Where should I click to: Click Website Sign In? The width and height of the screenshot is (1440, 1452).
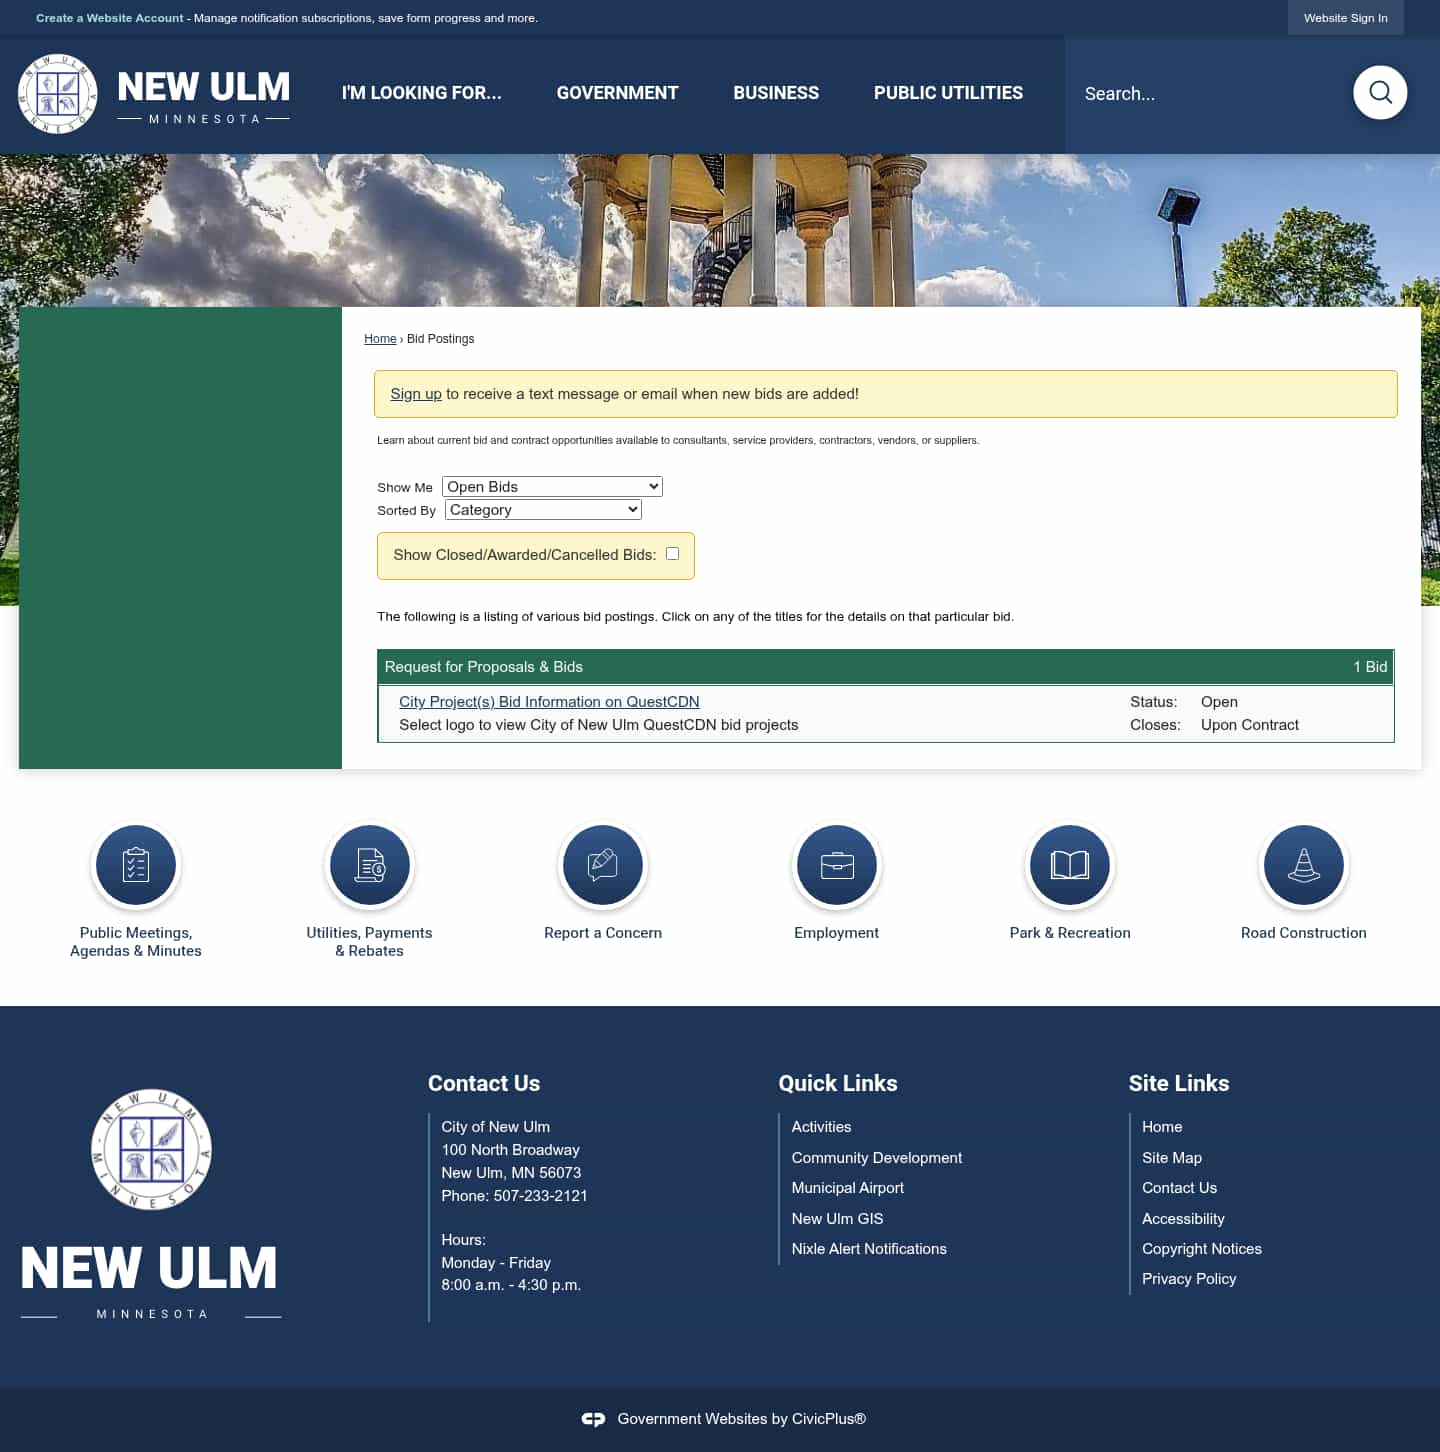point(1345,17)
